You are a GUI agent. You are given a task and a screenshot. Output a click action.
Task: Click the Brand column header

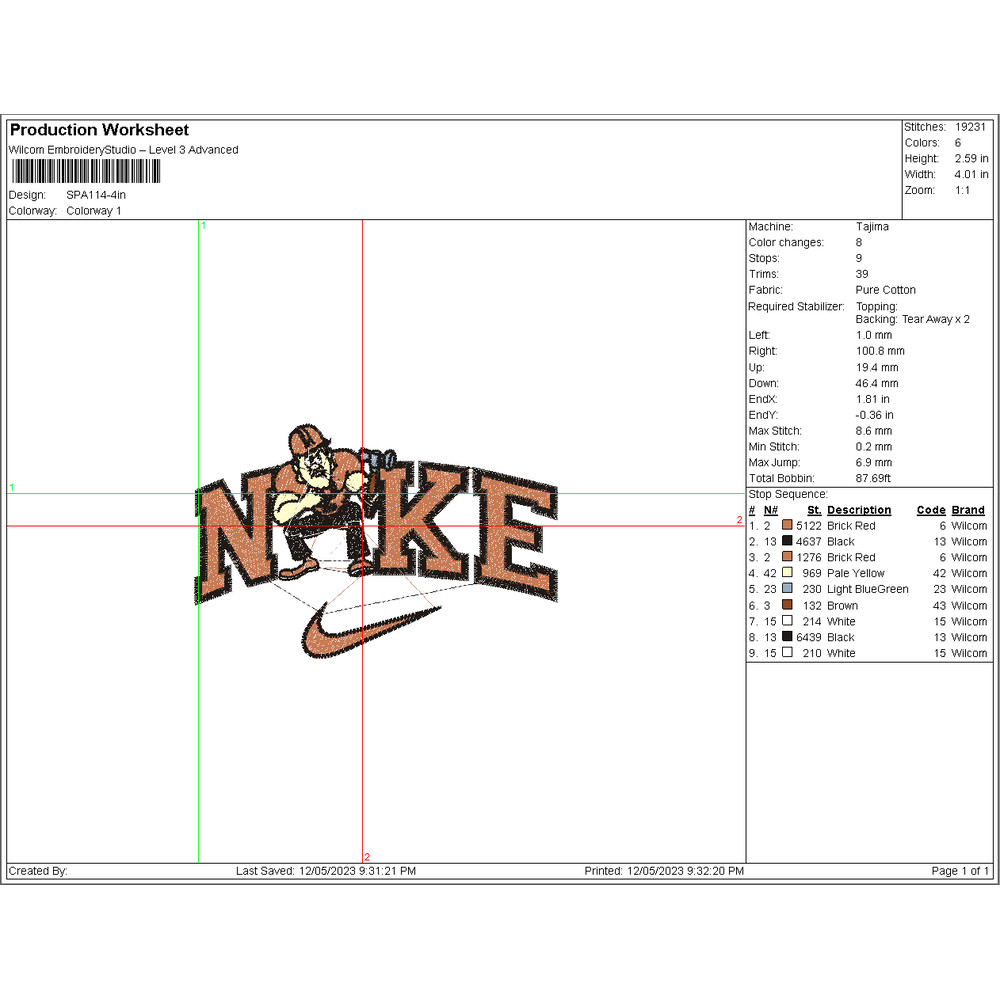(x=968, y=510)
